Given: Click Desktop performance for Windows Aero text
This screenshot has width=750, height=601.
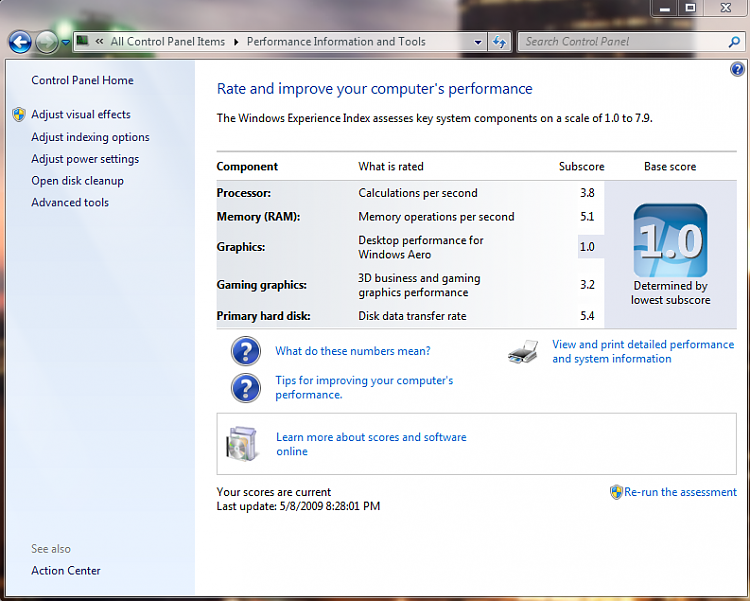Looking at the screenshot, I should (421, 247).
